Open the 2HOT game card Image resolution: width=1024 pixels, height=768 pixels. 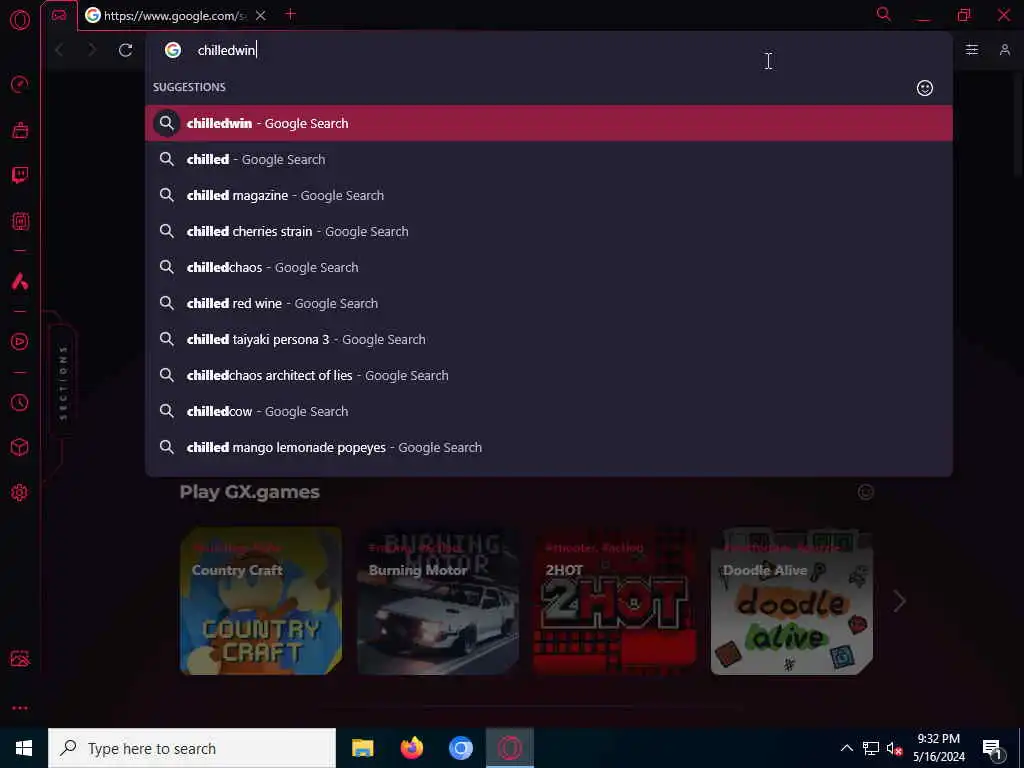click(615, 601)
